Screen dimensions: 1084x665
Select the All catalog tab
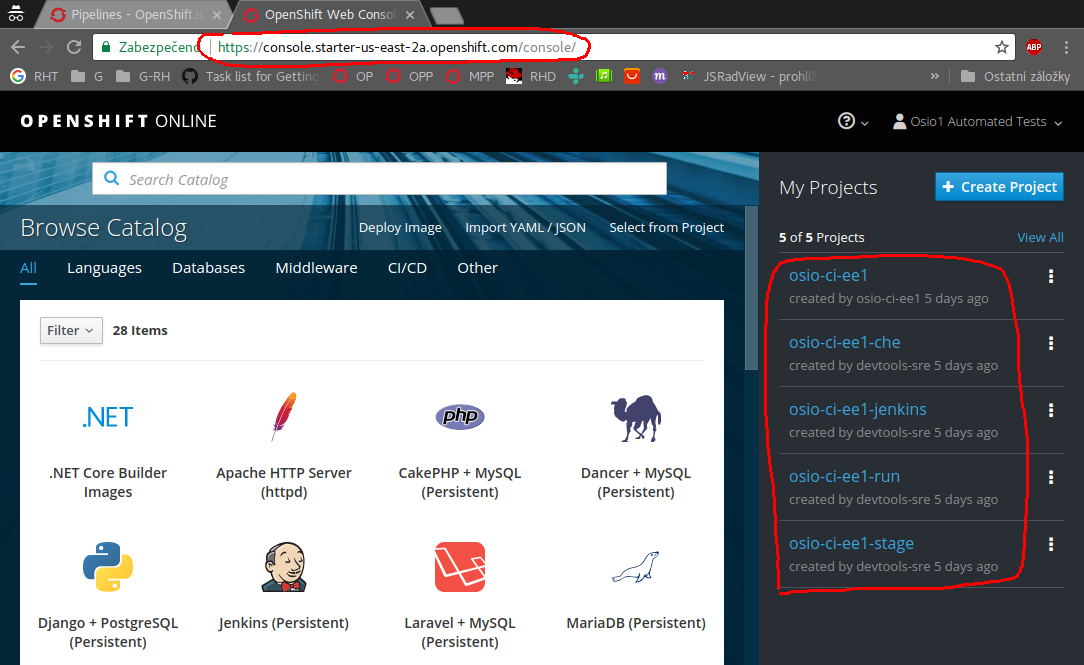coord(28,268)
